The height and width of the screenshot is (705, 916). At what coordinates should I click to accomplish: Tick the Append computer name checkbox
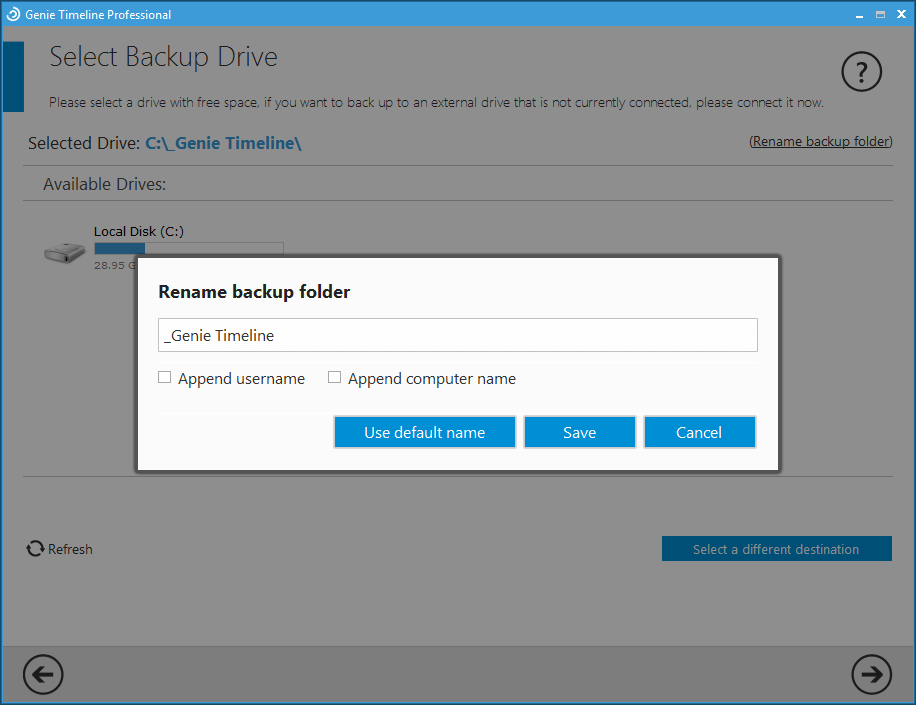click(x=335, y=378)
